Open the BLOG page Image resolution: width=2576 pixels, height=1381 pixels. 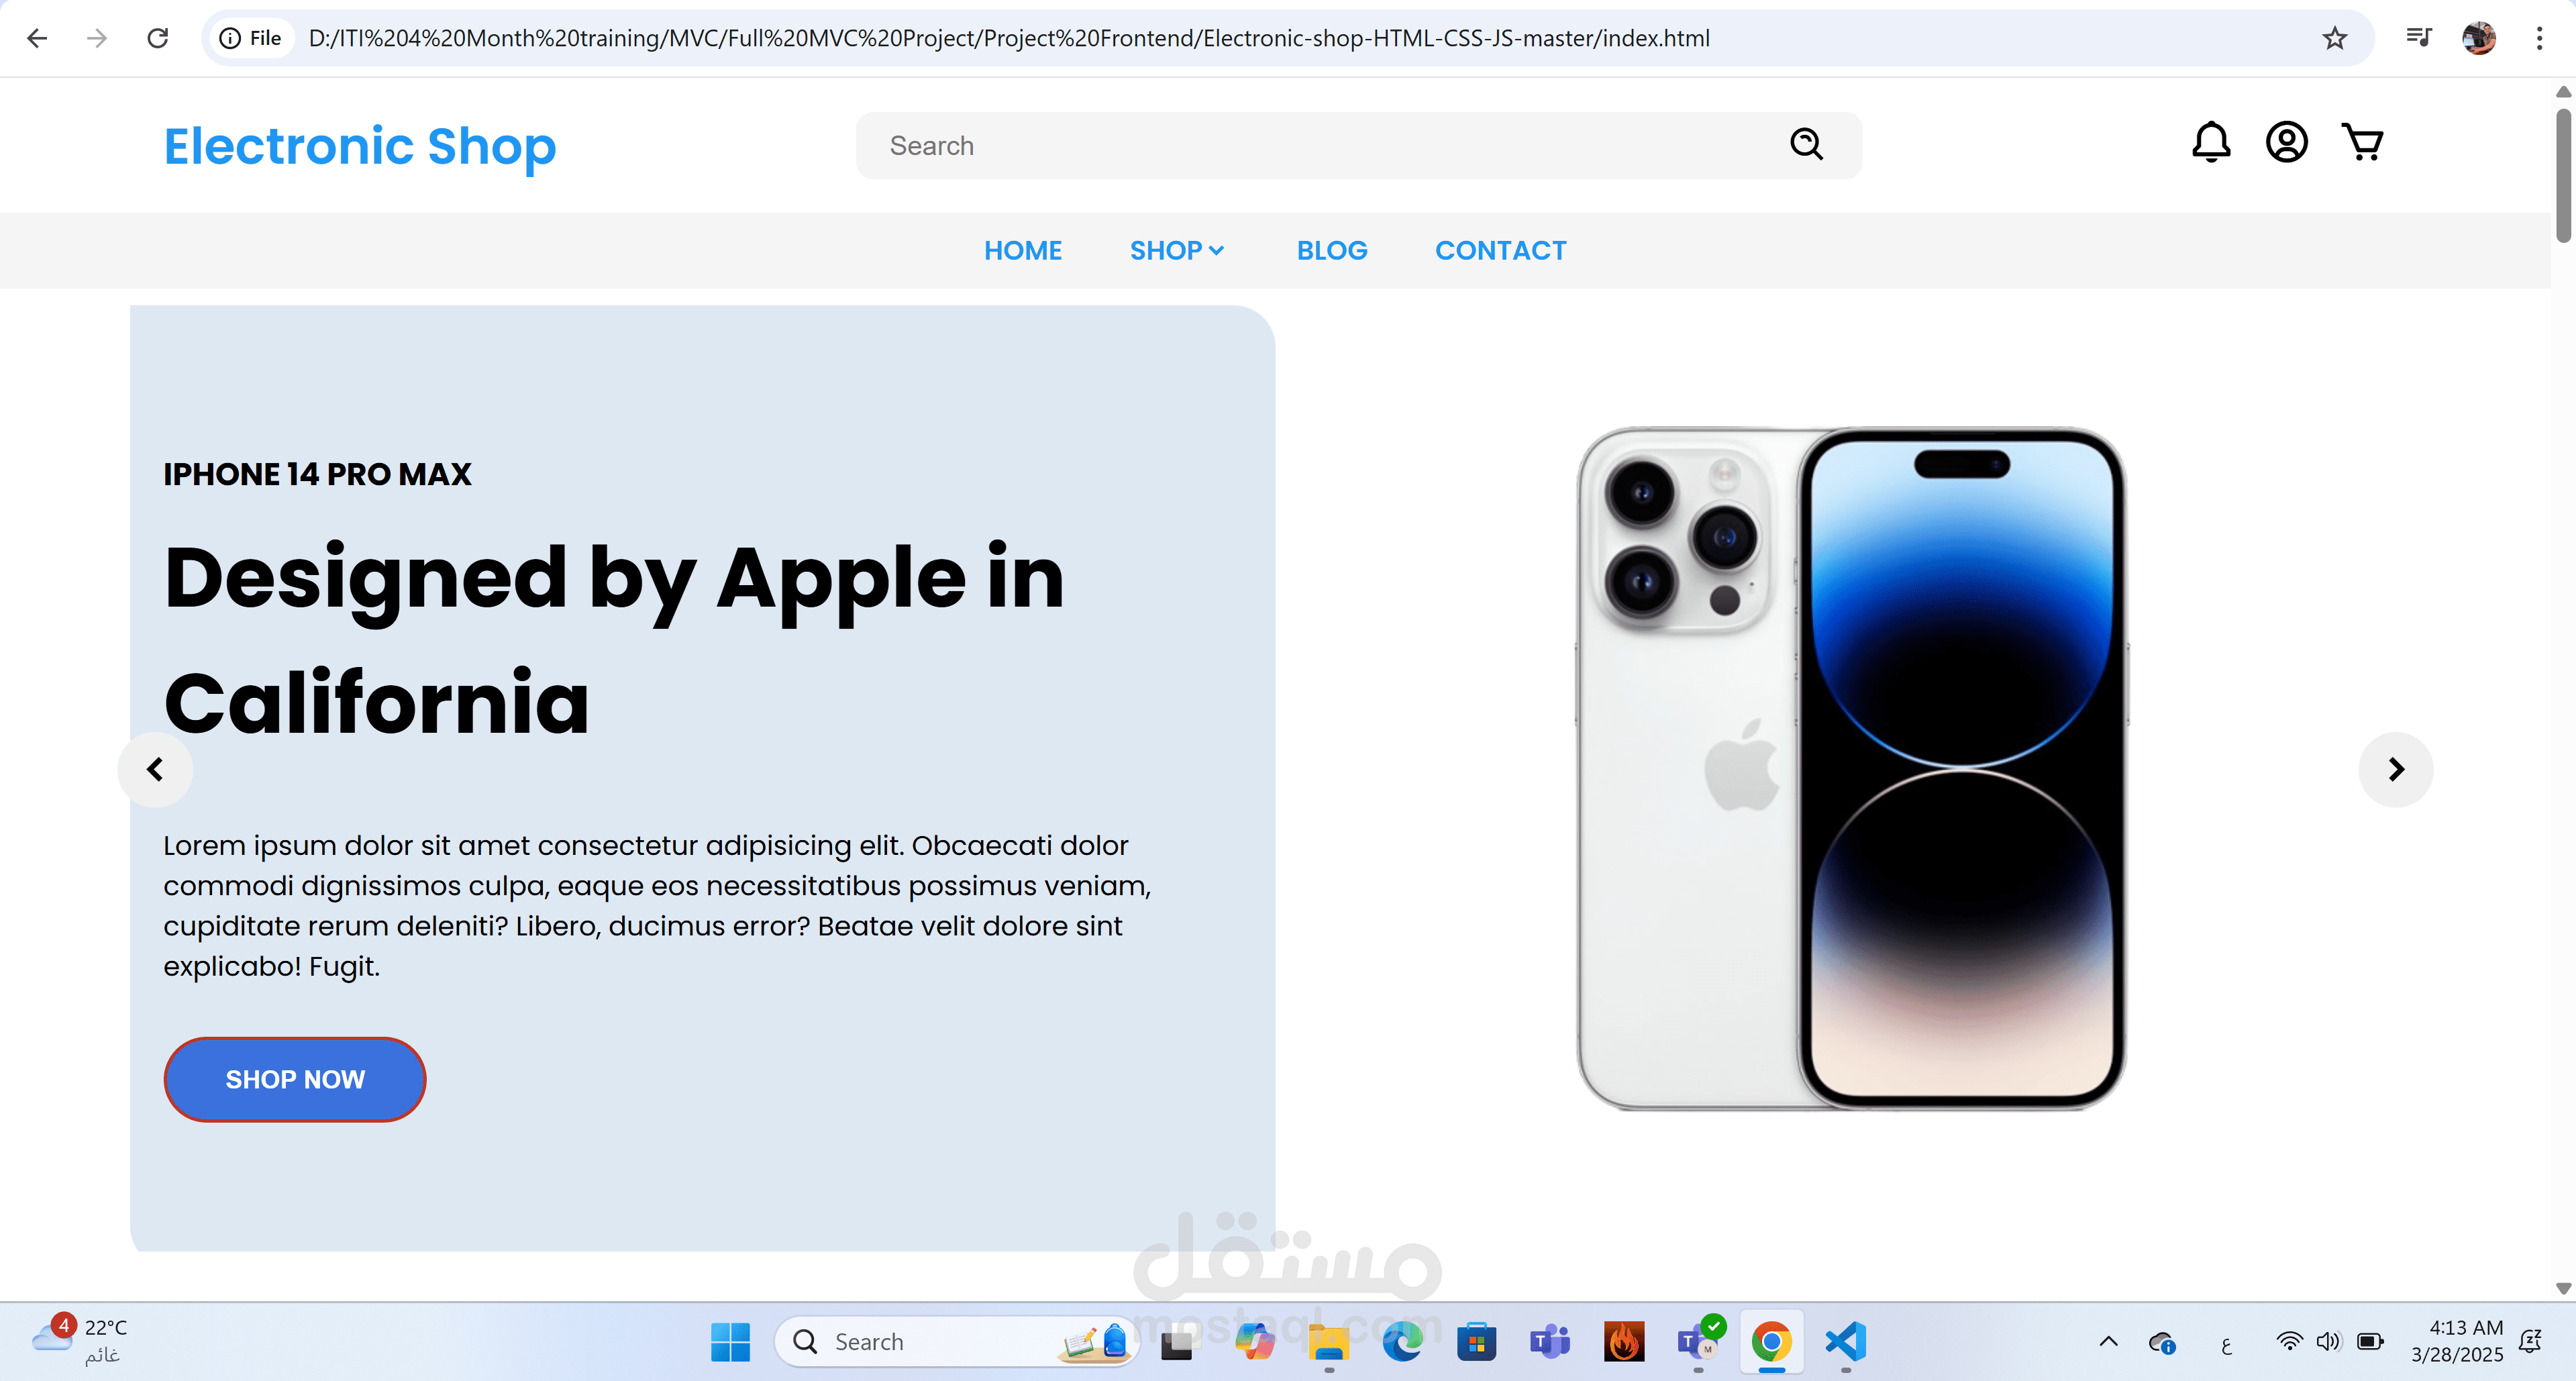point(1332,250)
